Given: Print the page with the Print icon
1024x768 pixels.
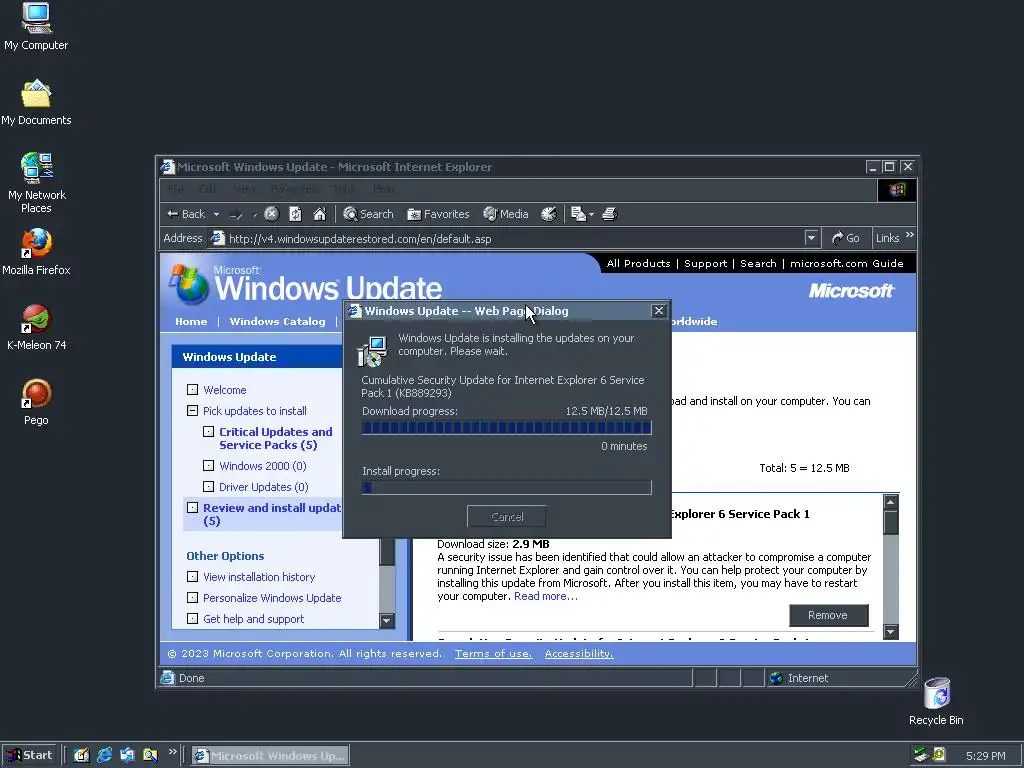Looking at the screenshot, I should pyautogui.click(x=609, y=214).
